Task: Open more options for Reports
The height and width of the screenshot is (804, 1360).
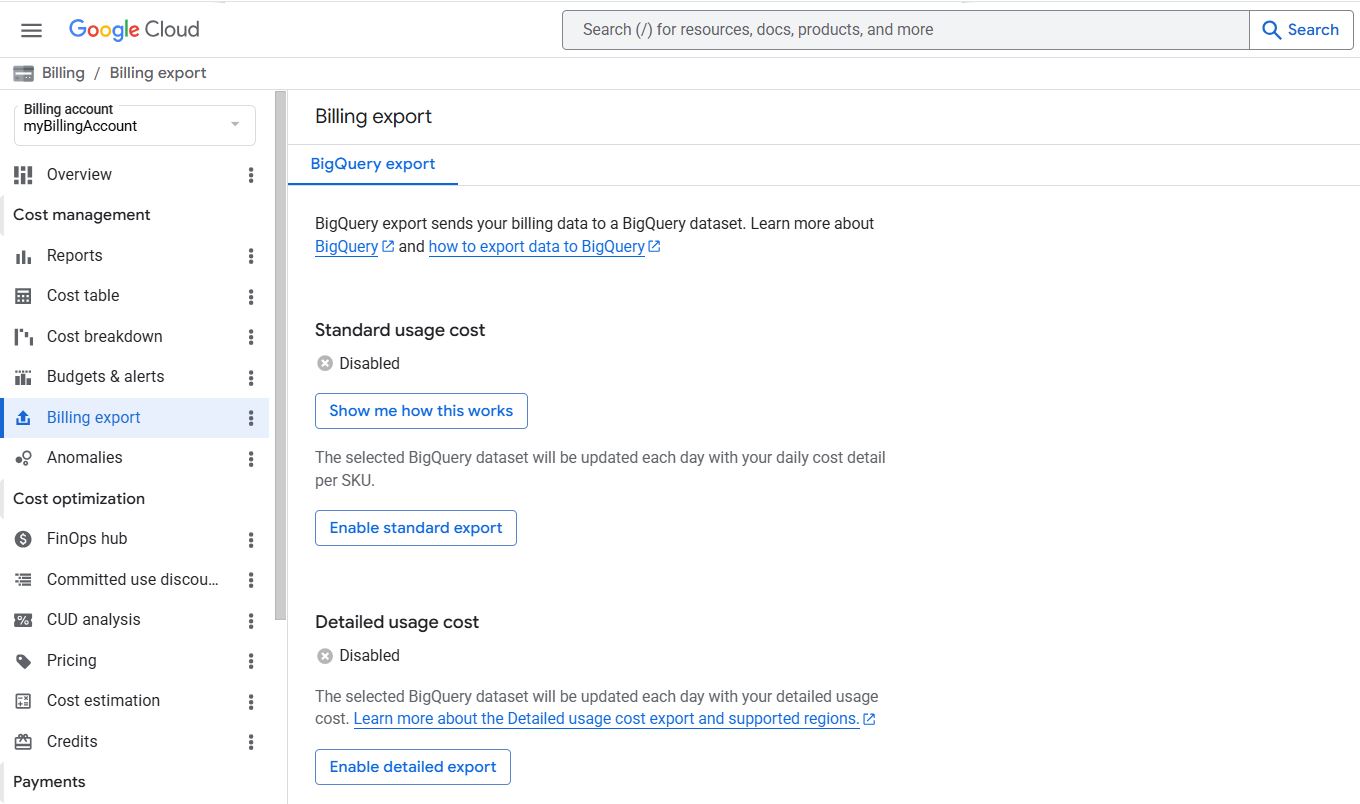Action: [251, 256]
